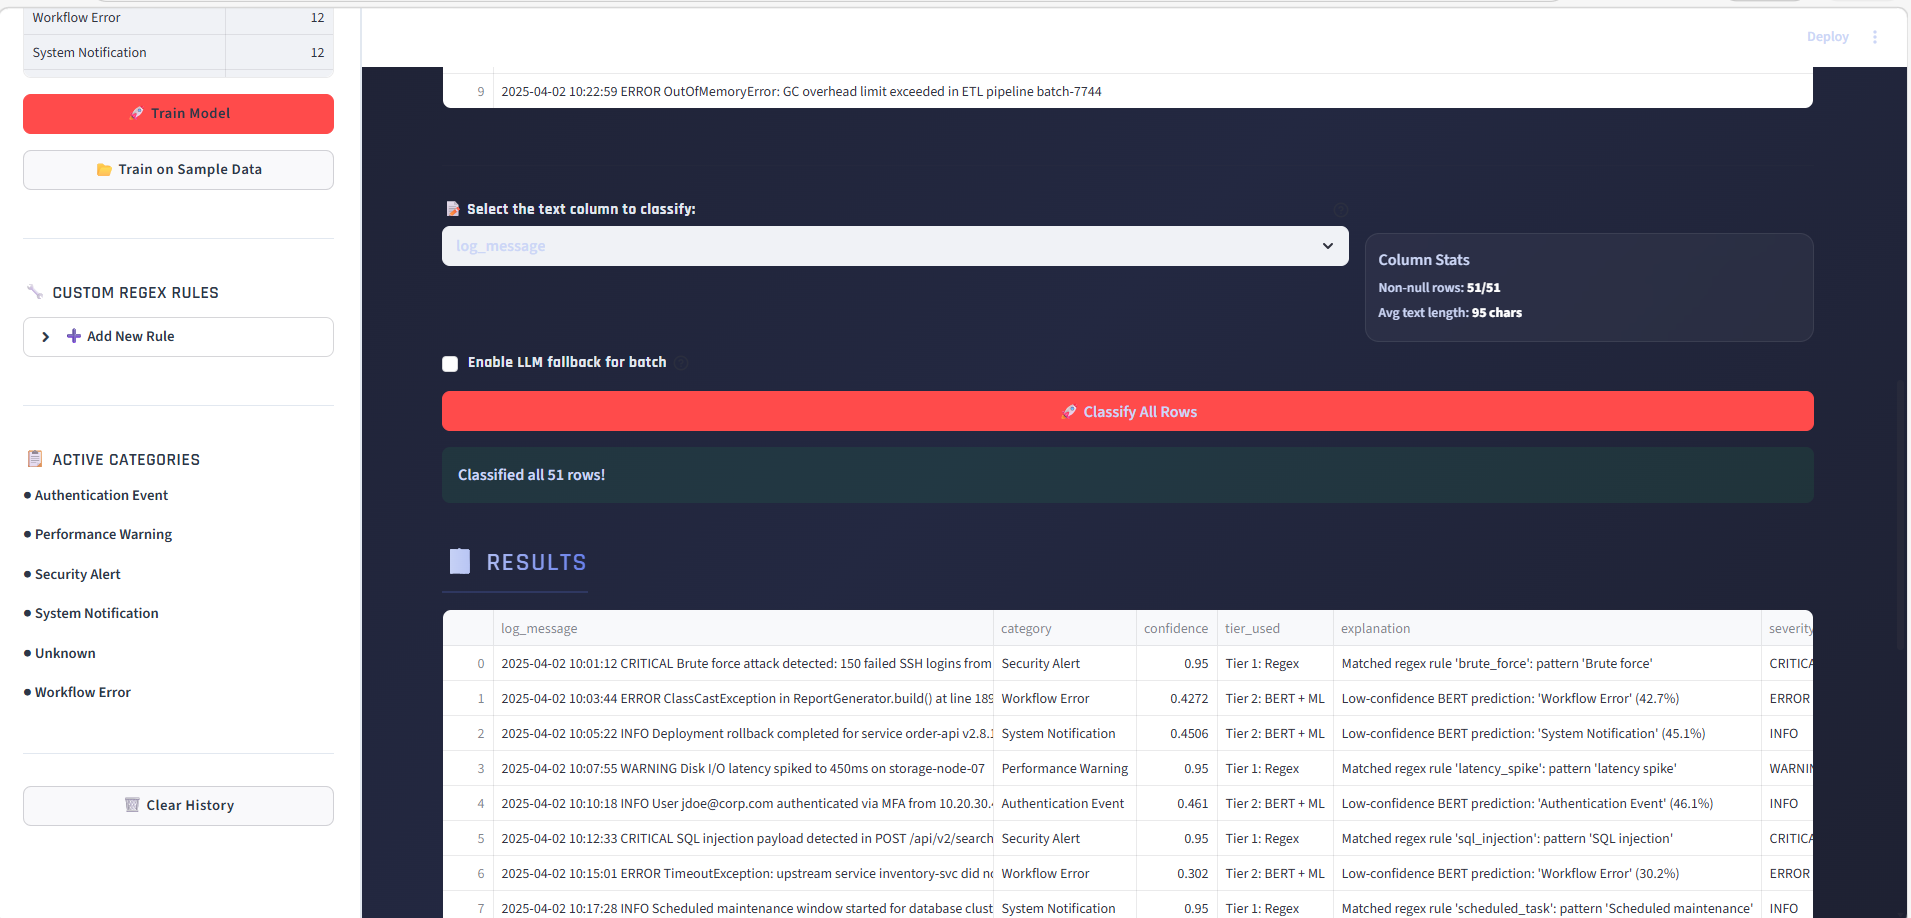Click the document icon next to Results heading
The image size is (1911, 918).
coord(459,561)
